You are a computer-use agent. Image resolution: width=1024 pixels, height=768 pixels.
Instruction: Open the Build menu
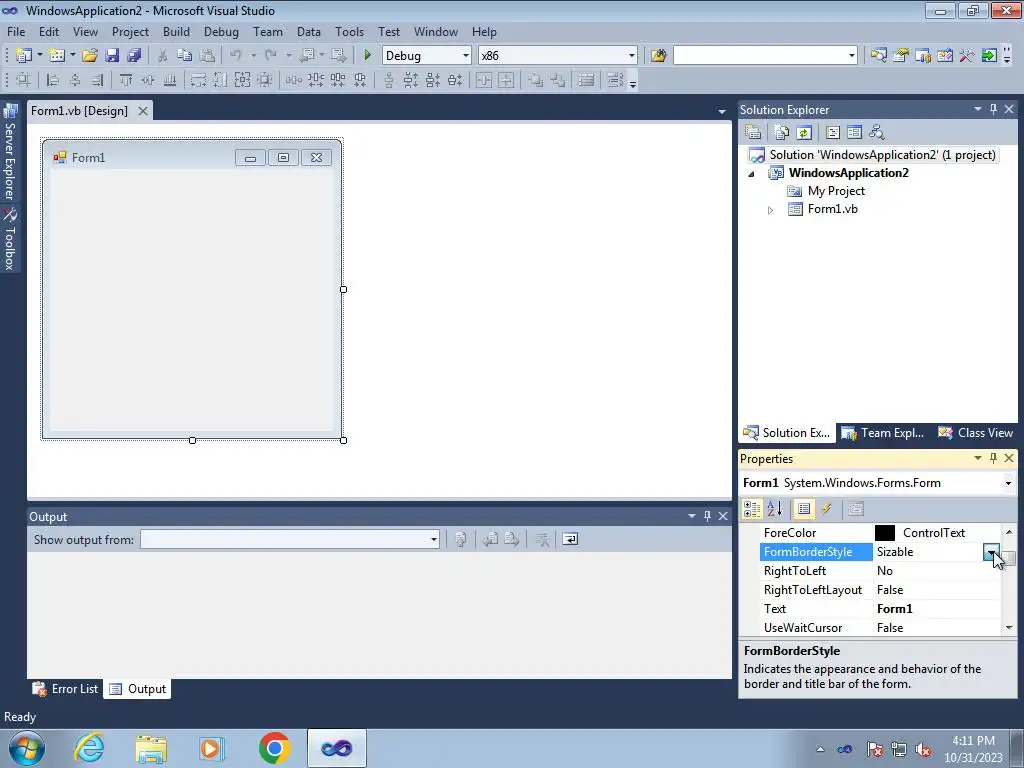click(176, 31)
